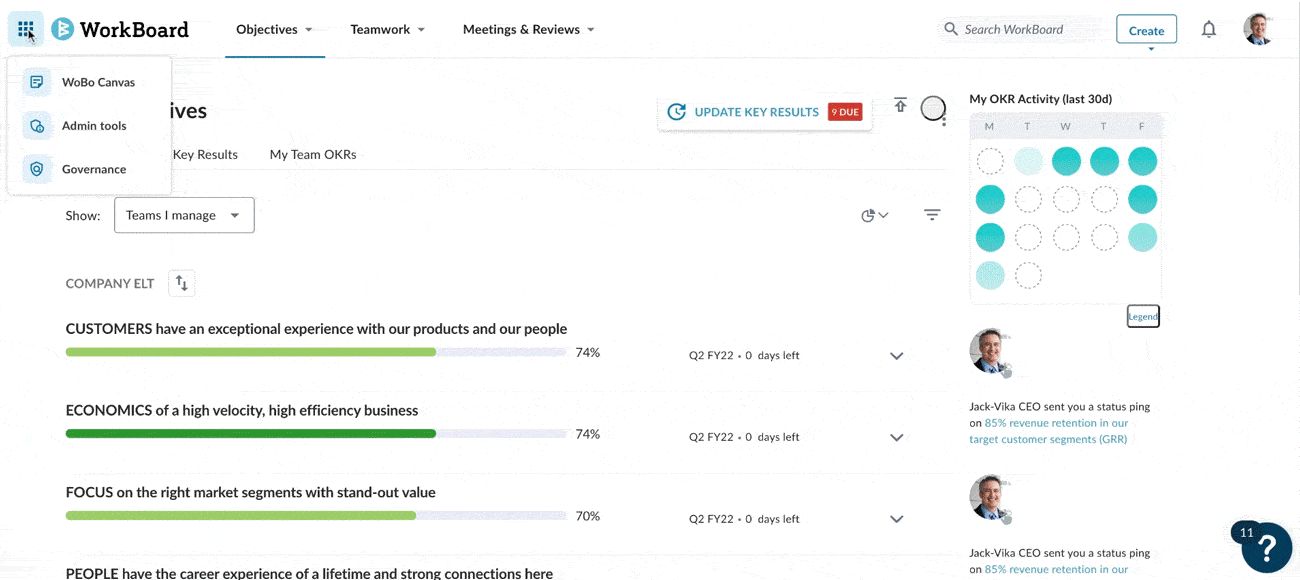The width and height of the screenshot is (1300, 580).
Task: Switch to the My Team OKRs tab
Action: (x=313, y=155)
